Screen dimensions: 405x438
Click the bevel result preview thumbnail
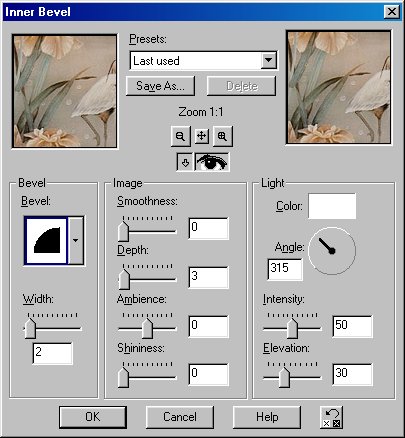pyautogui.click(x=339, y=88)
